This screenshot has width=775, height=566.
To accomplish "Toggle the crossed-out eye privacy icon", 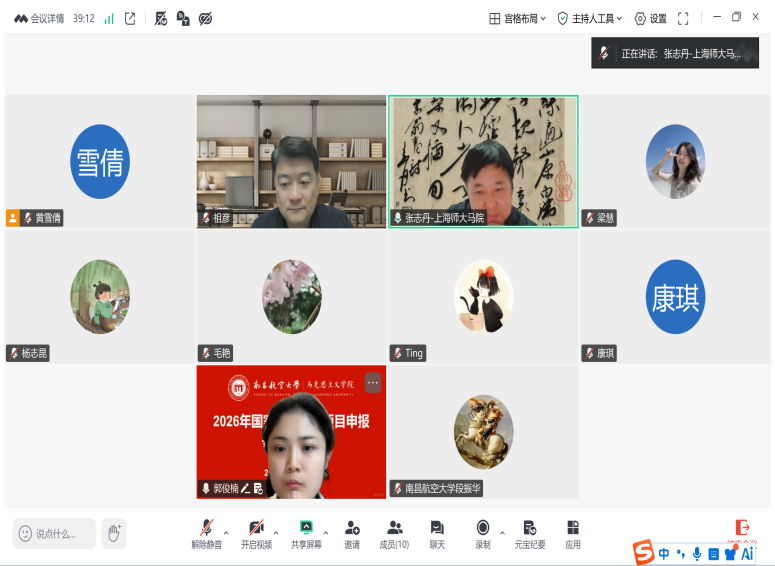I will (x=205, y=19).
